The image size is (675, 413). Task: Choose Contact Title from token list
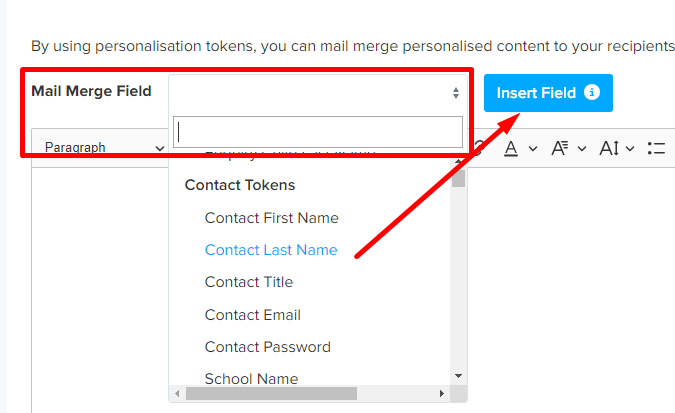(249, 282)
